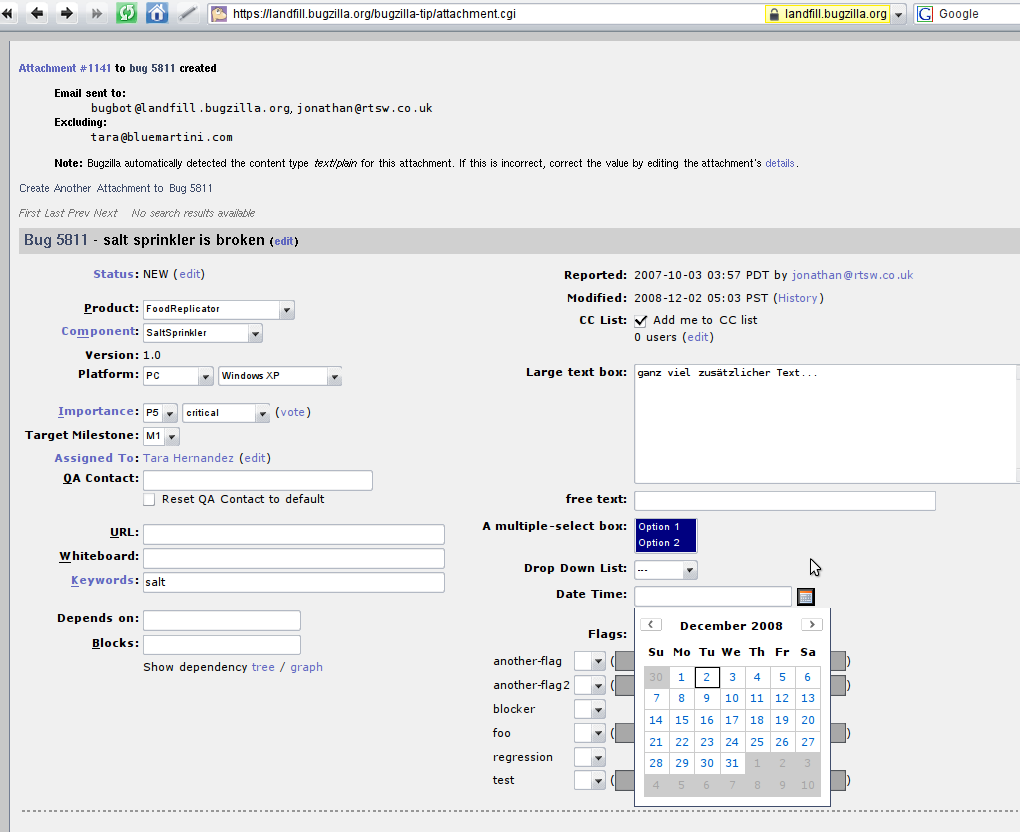The image size is (1020, 832).
Task: Click the green Reload page icon
Action: tap(126, 13)
